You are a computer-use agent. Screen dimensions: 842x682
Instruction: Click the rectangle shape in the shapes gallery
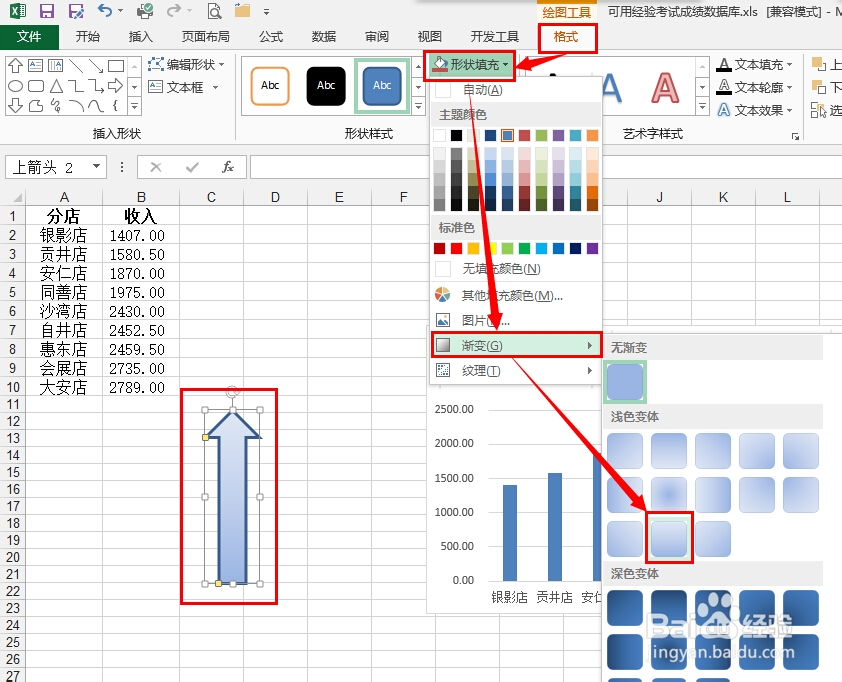pyautogui.click(x=117, y=67)
